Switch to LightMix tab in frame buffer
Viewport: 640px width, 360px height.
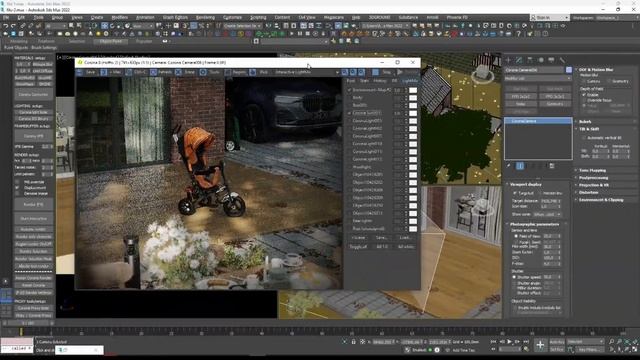tap(409, 81)
